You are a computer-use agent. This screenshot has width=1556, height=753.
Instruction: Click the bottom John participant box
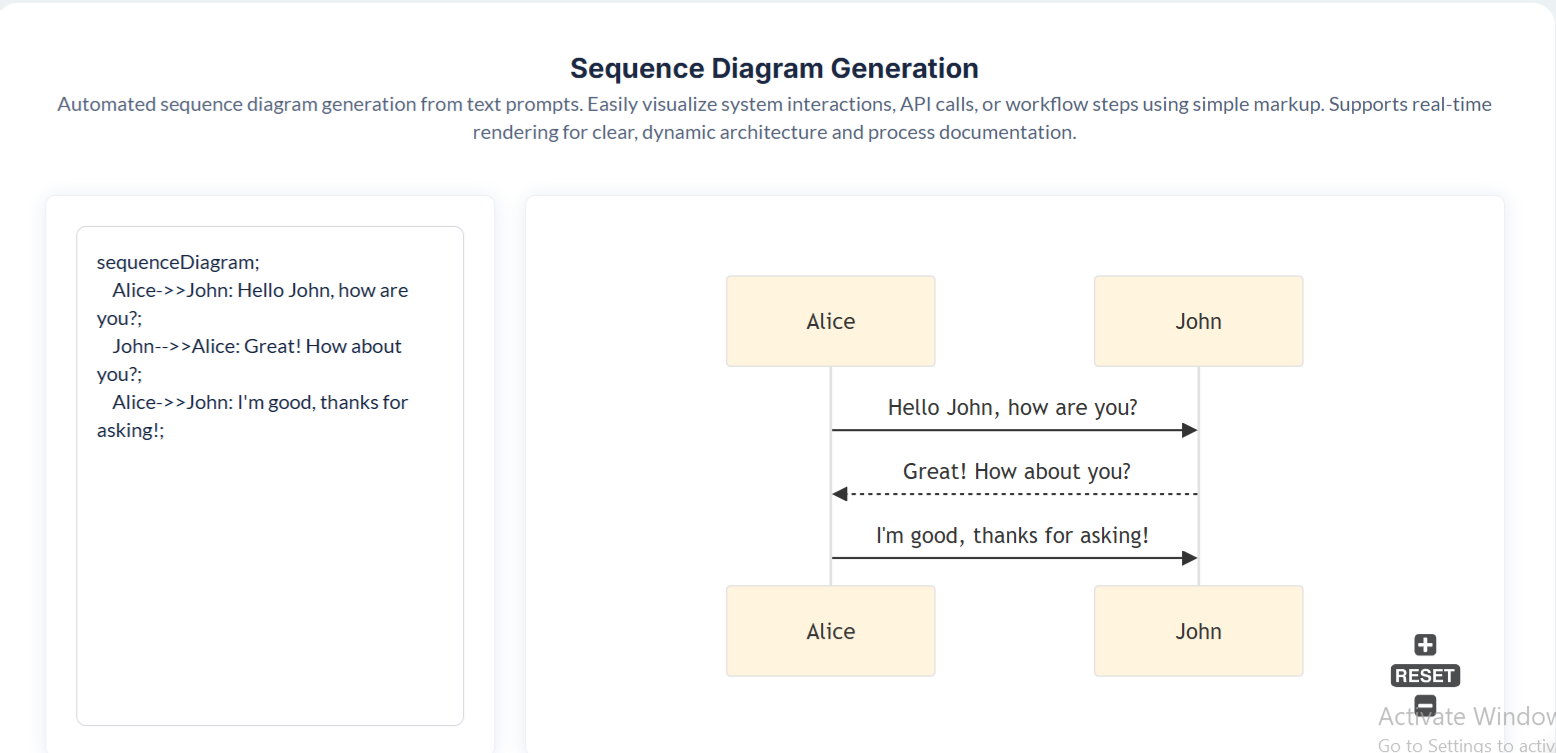click(1198, 631)
